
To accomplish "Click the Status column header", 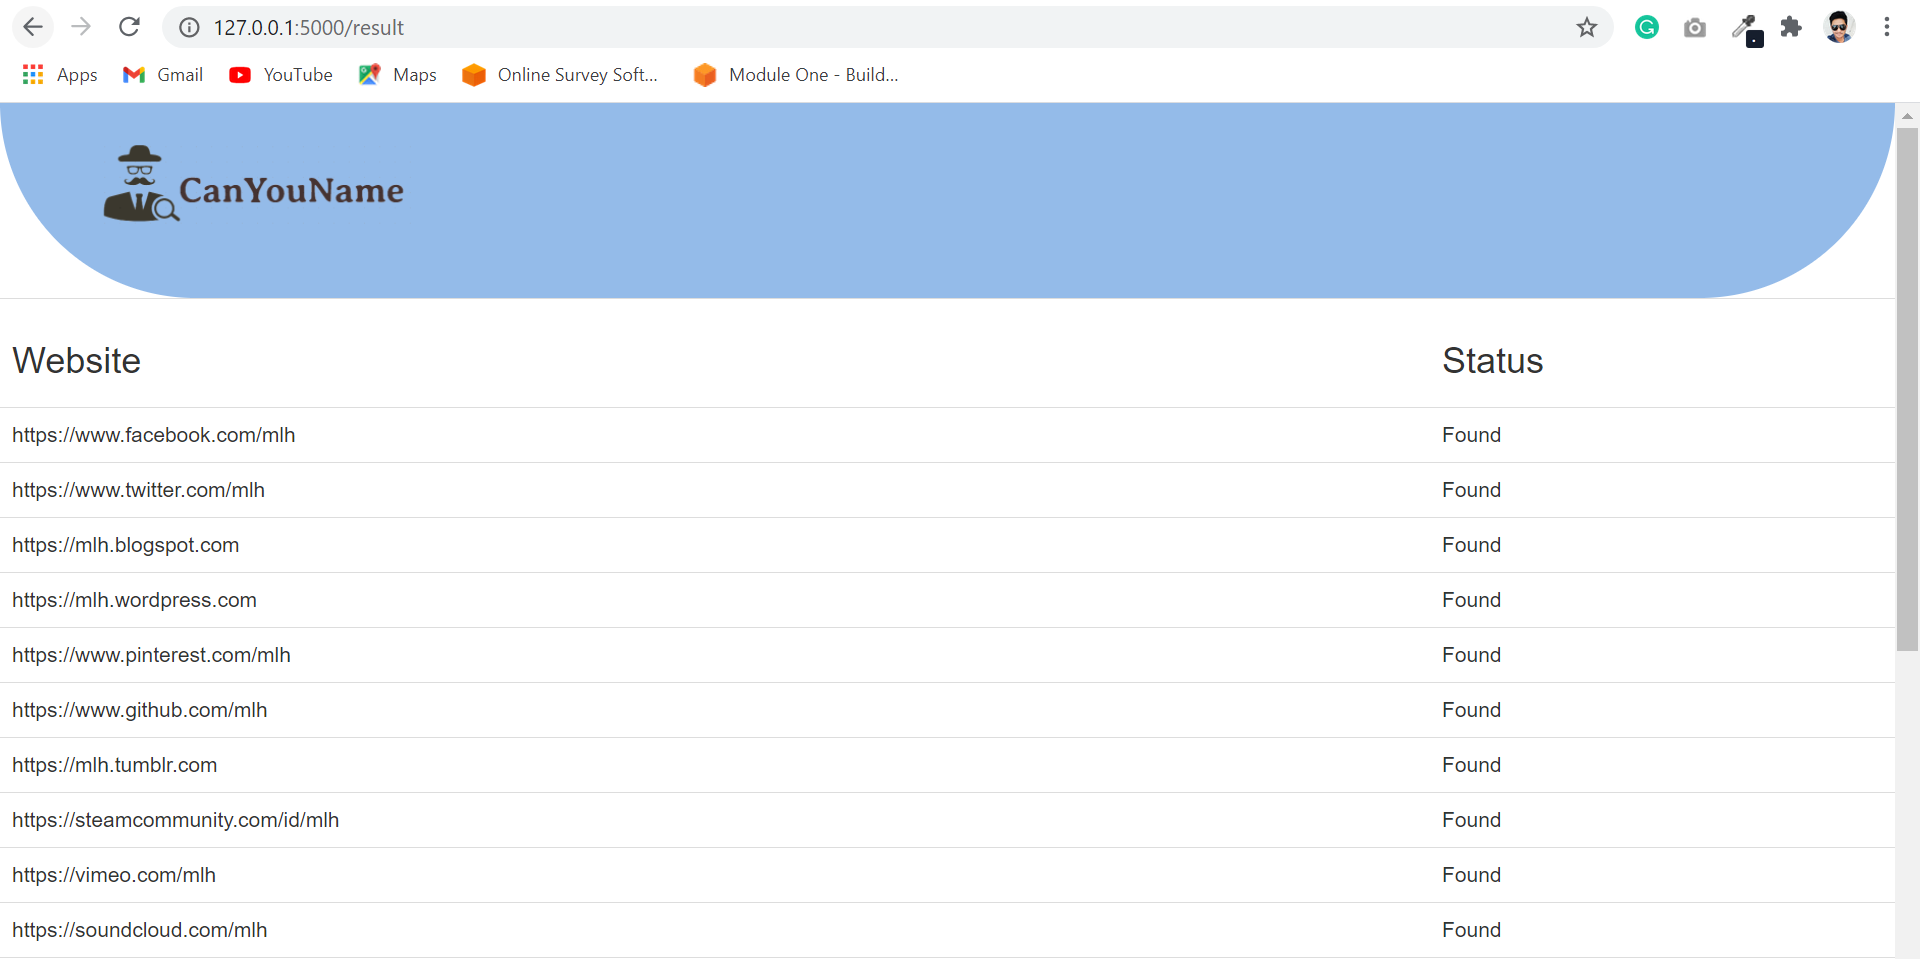I will pyautogui.click(x=1492, y=361).
